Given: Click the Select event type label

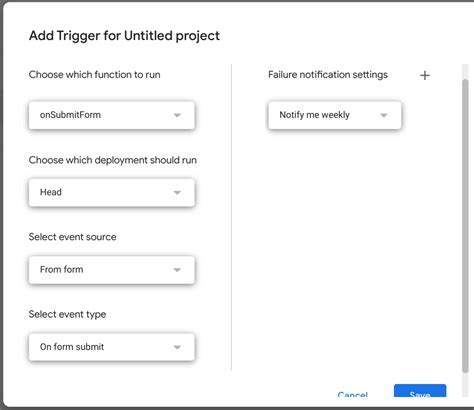Looking at the screenshot, I should 67,314.
